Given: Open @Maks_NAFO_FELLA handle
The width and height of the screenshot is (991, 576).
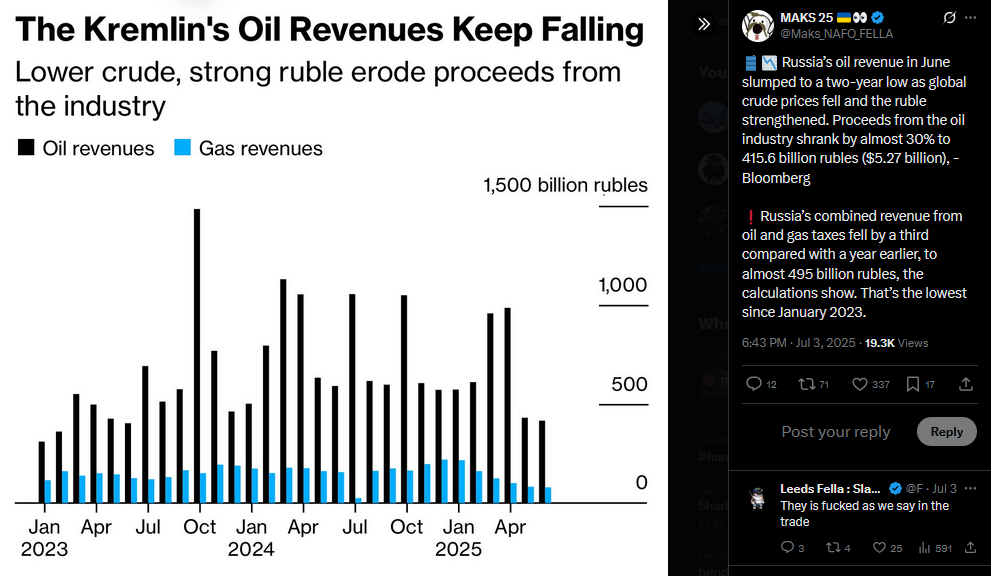Looking at the screenshot, I should [836, 34].
